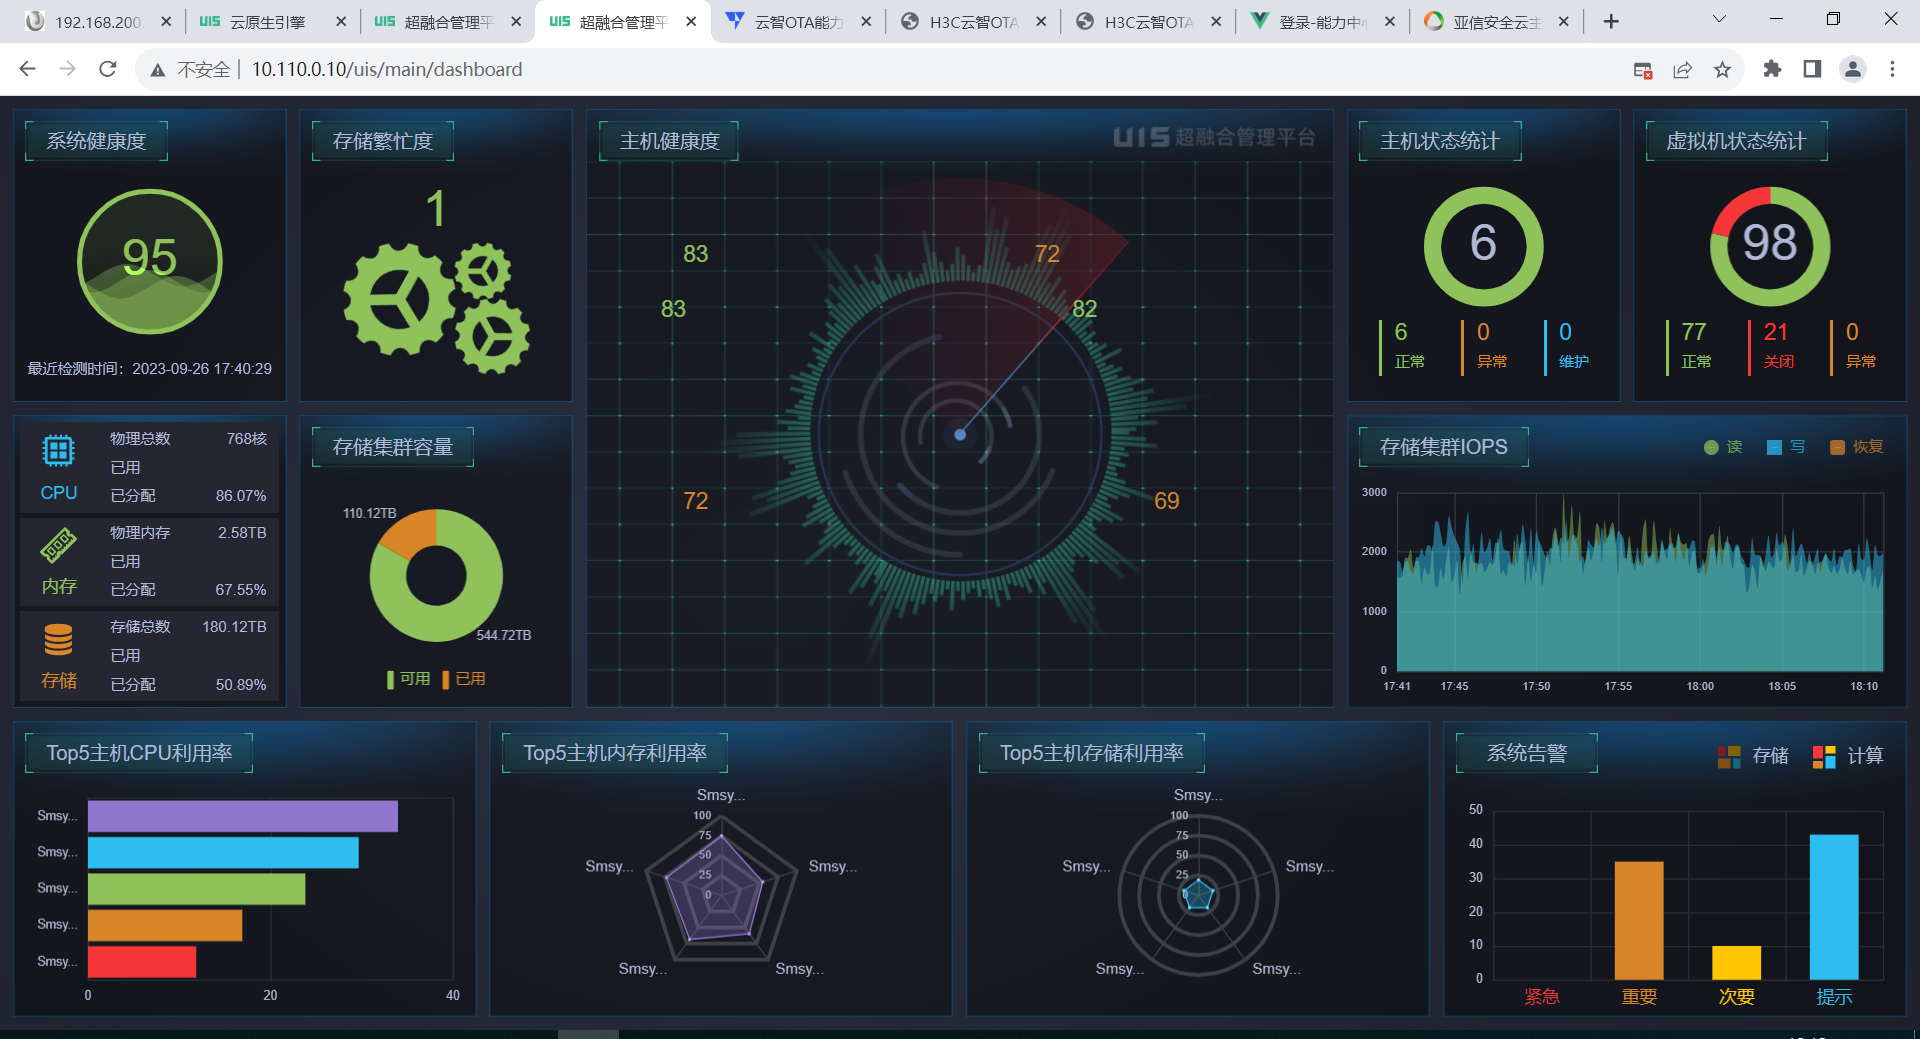This screenshot has height=1039, width=1920.
Task: Reload the dashboard page
Action: pos(108,69)
